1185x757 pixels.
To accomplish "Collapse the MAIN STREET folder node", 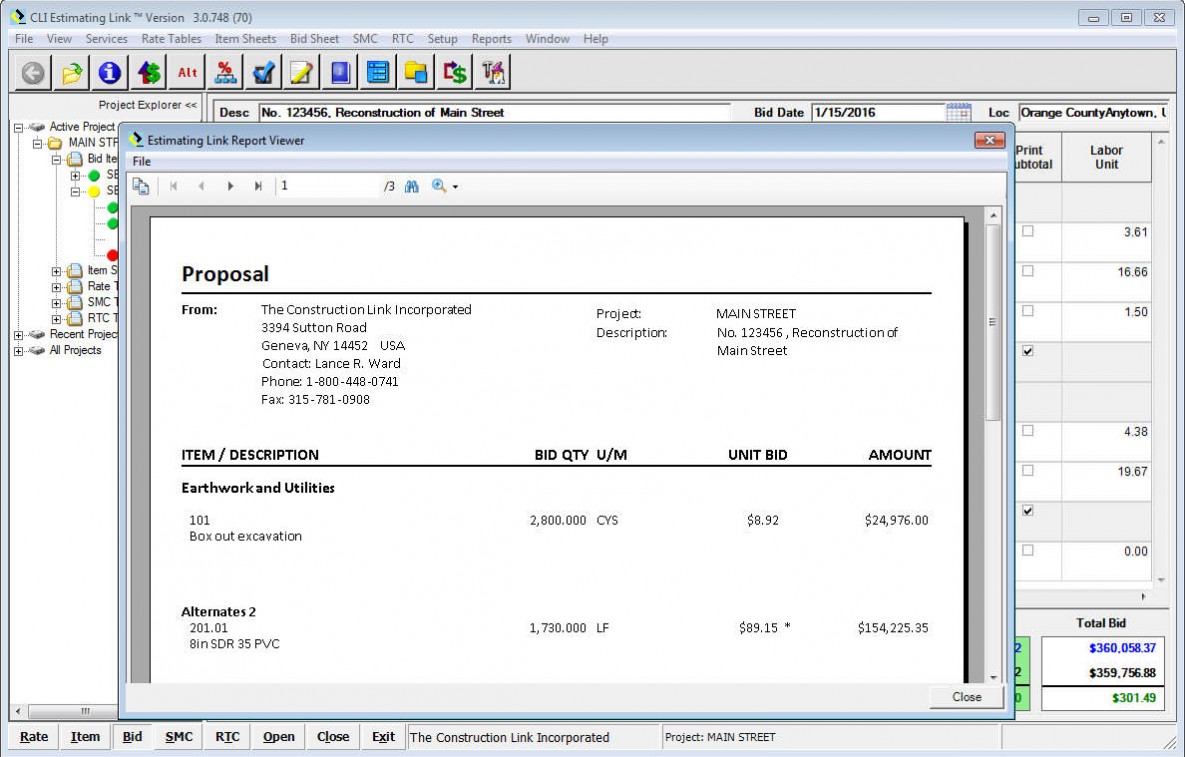I will (x=37, y=143).
